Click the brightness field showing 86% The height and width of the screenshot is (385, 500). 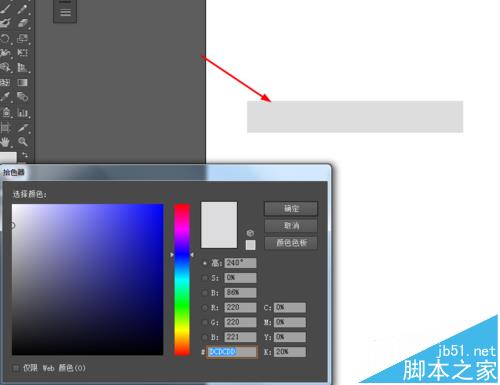click(x=240, y=293)
